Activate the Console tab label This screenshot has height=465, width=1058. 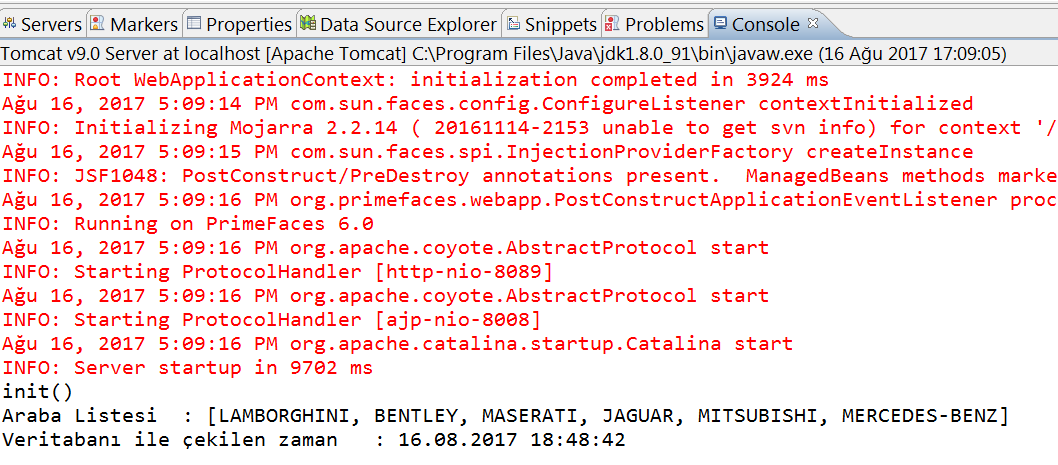[x=766, y=25]
